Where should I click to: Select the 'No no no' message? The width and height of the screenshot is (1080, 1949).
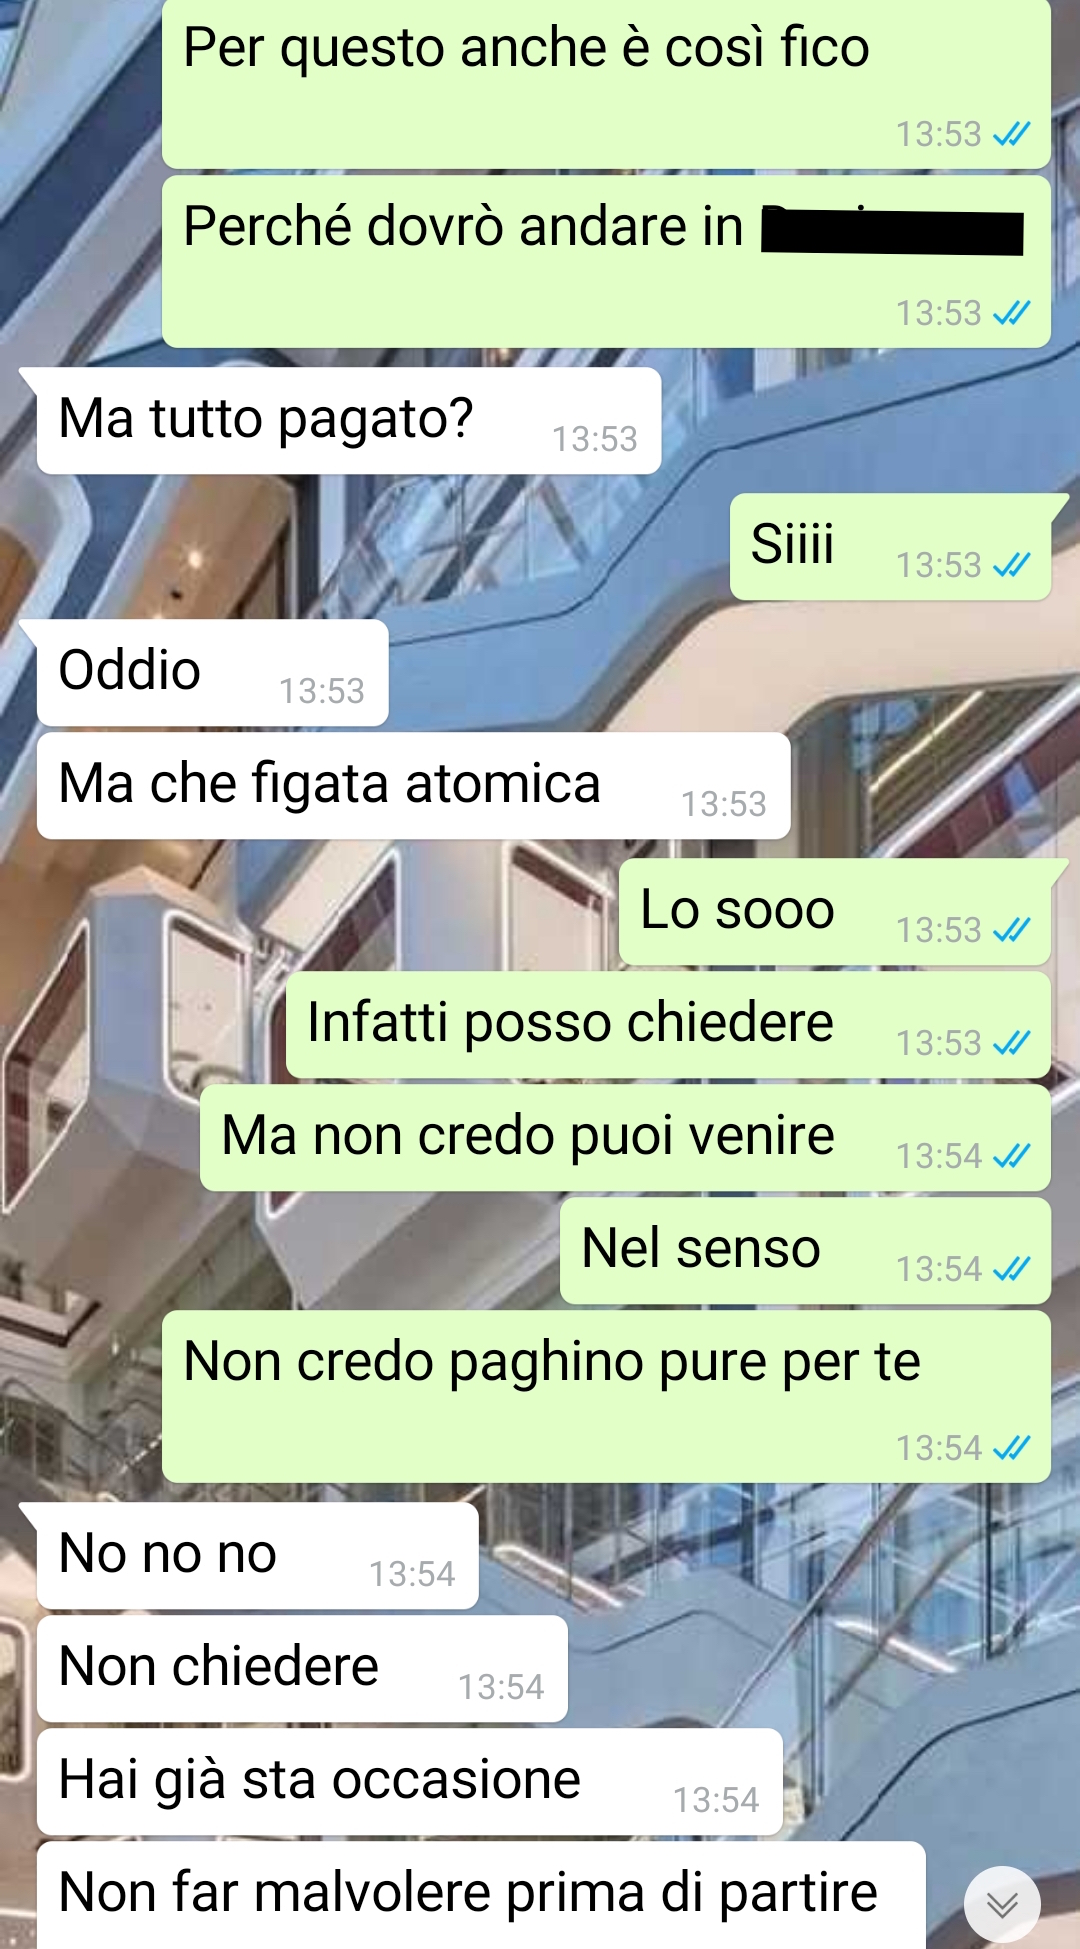point(257,1556)
